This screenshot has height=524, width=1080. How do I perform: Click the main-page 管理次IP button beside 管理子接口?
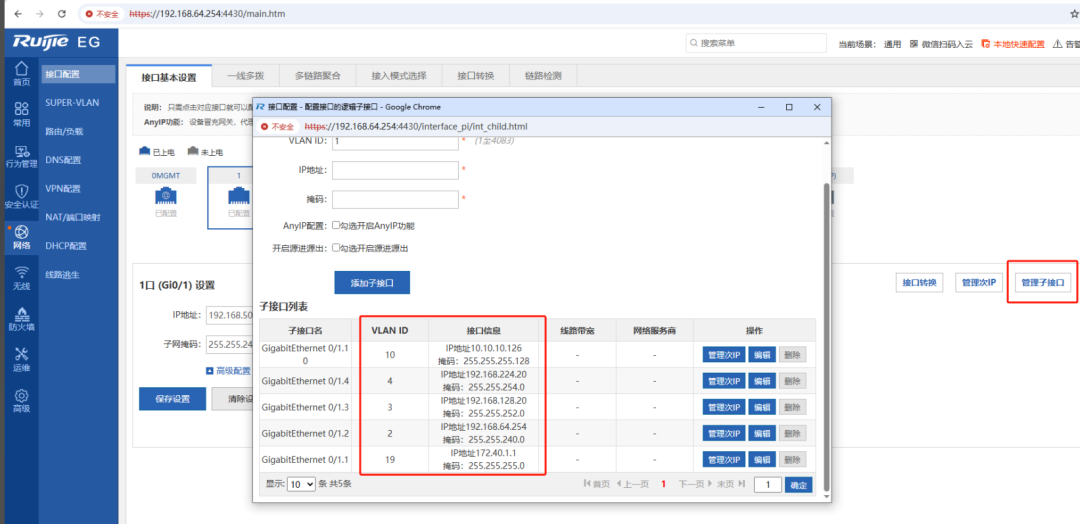click(x=978, y=282)
